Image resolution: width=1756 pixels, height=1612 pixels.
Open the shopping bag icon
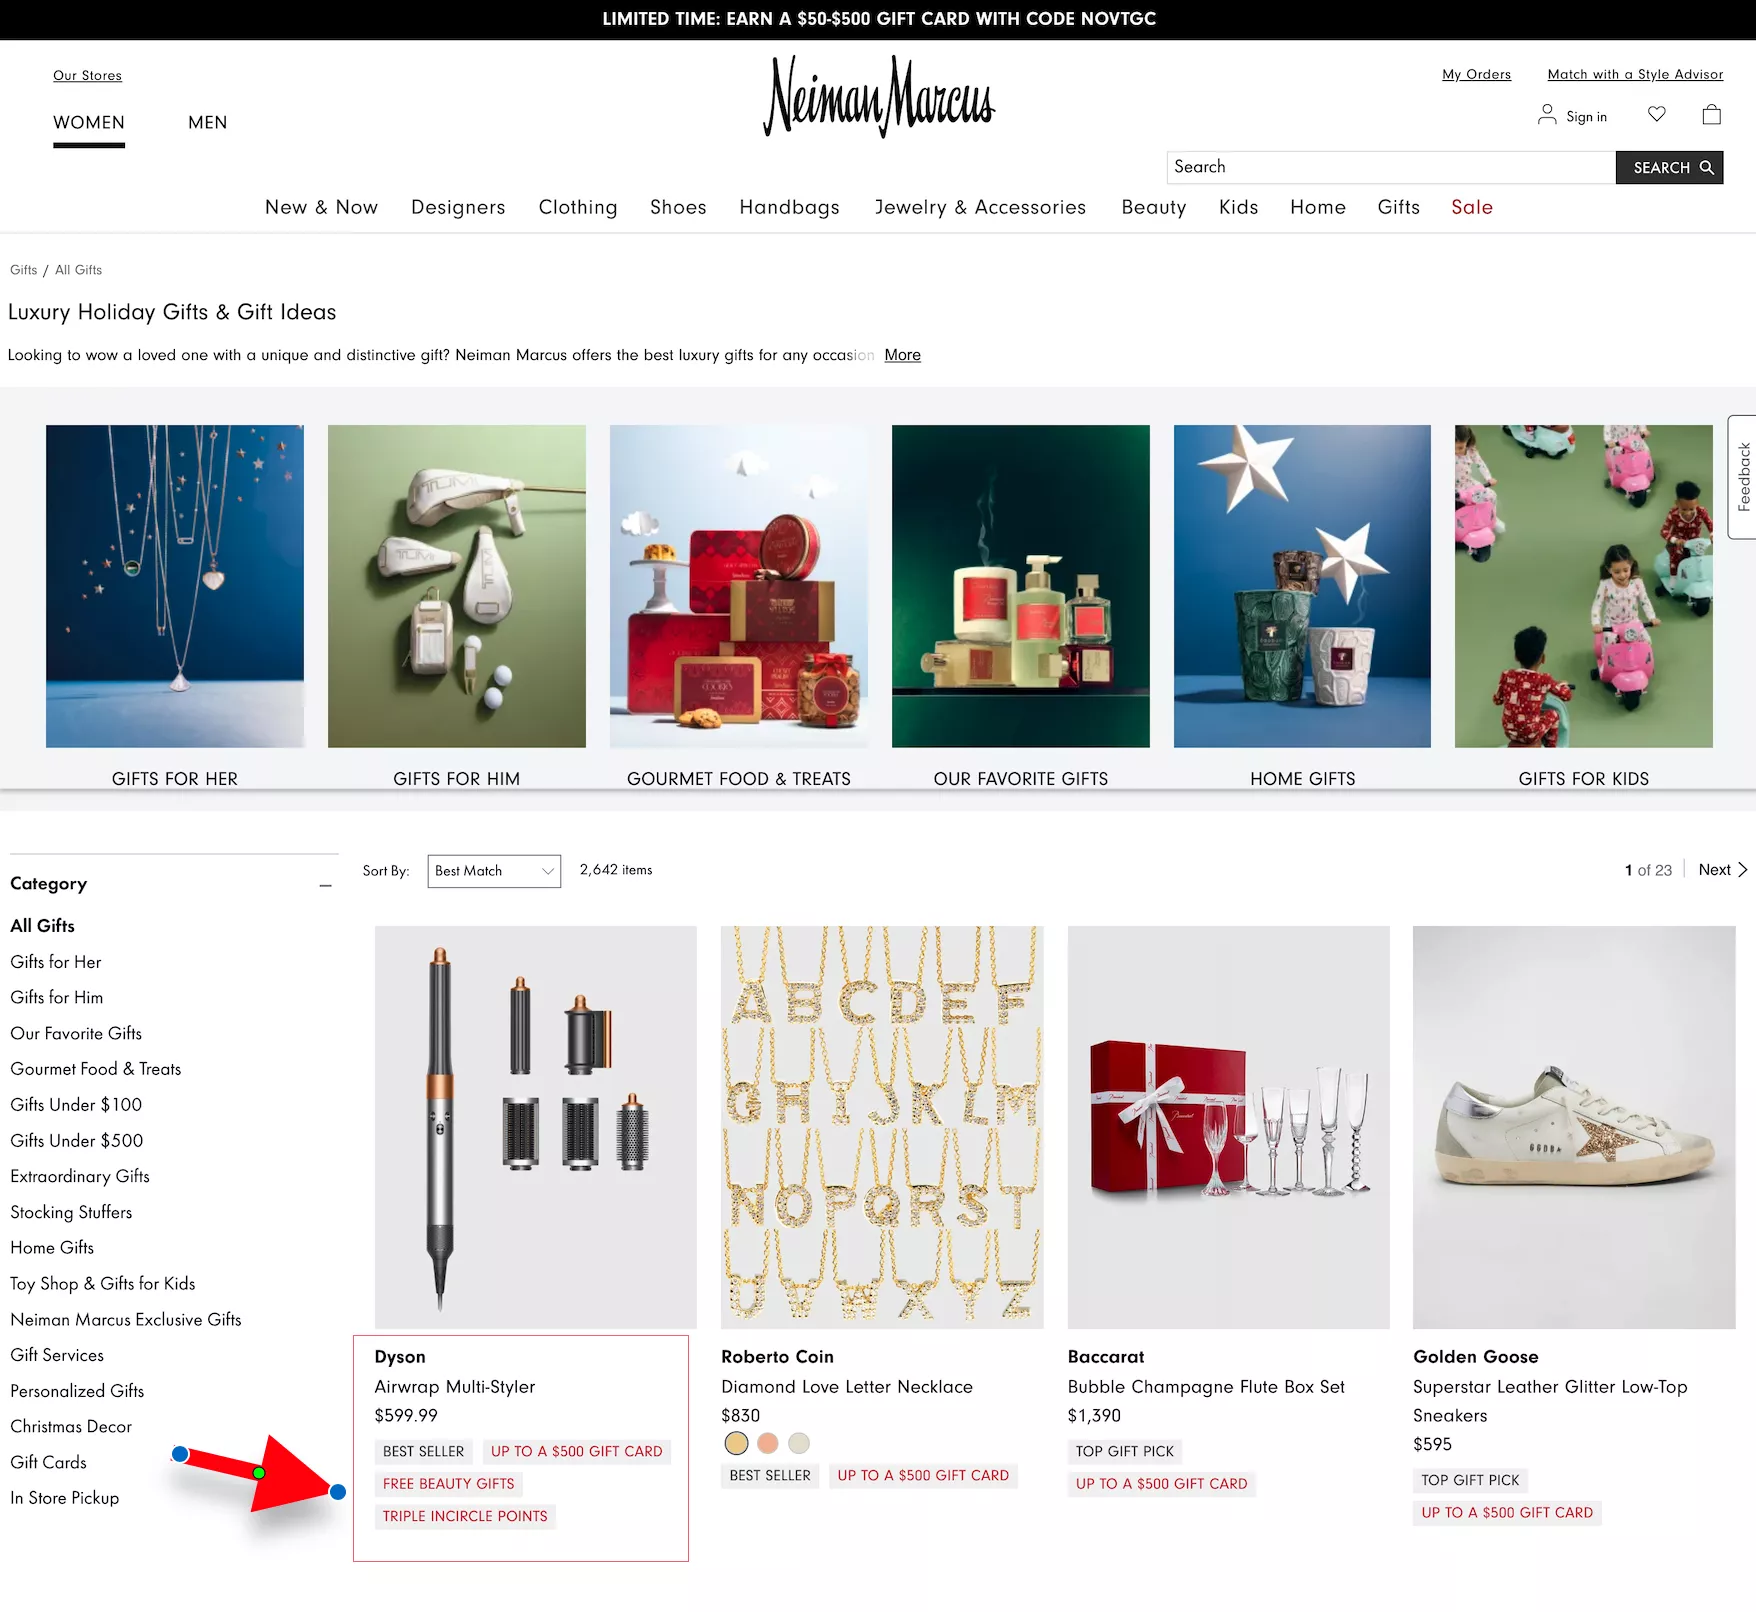(x=1711, y=115)
